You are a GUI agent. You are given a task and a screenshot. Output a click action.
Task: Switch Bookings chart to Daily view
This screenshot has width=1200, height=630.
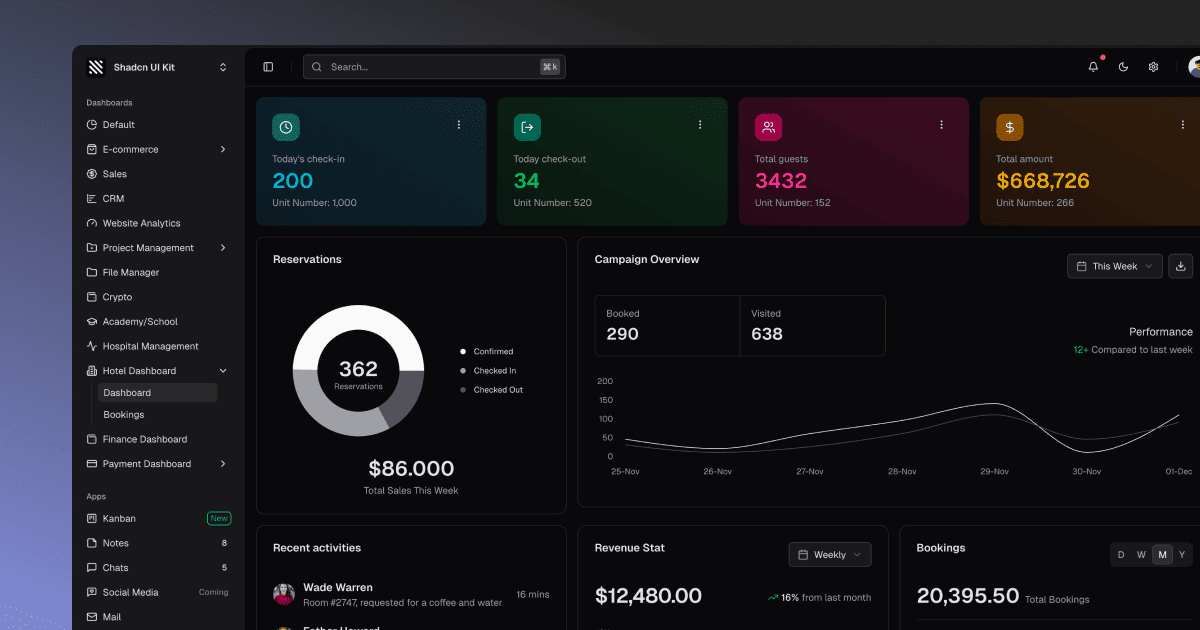click(x=1121, y=554)
